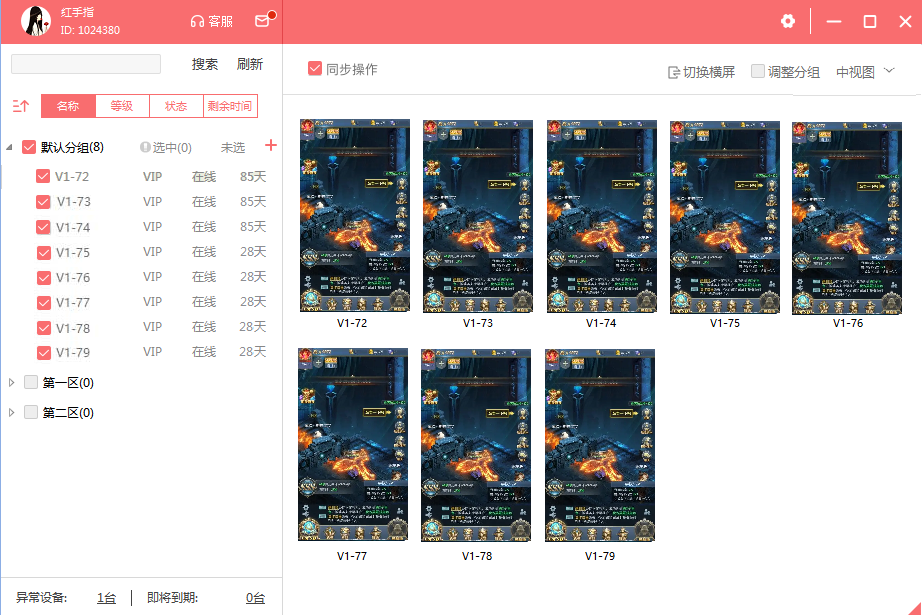Sort devices by 等级 tab
The image size is (924, 615).
[122, 106]
